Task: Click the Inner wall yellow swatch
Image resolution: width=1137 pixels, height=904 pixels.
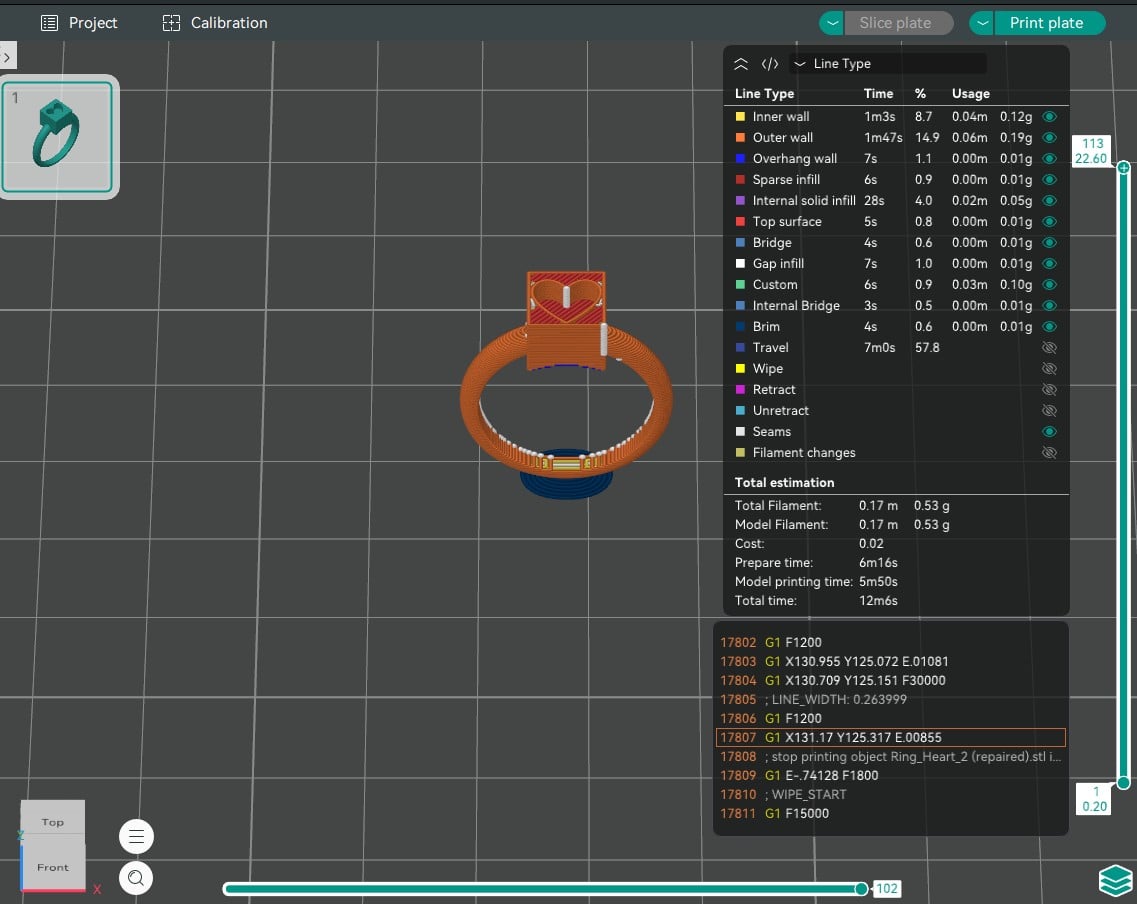Action: coord(740,117)
